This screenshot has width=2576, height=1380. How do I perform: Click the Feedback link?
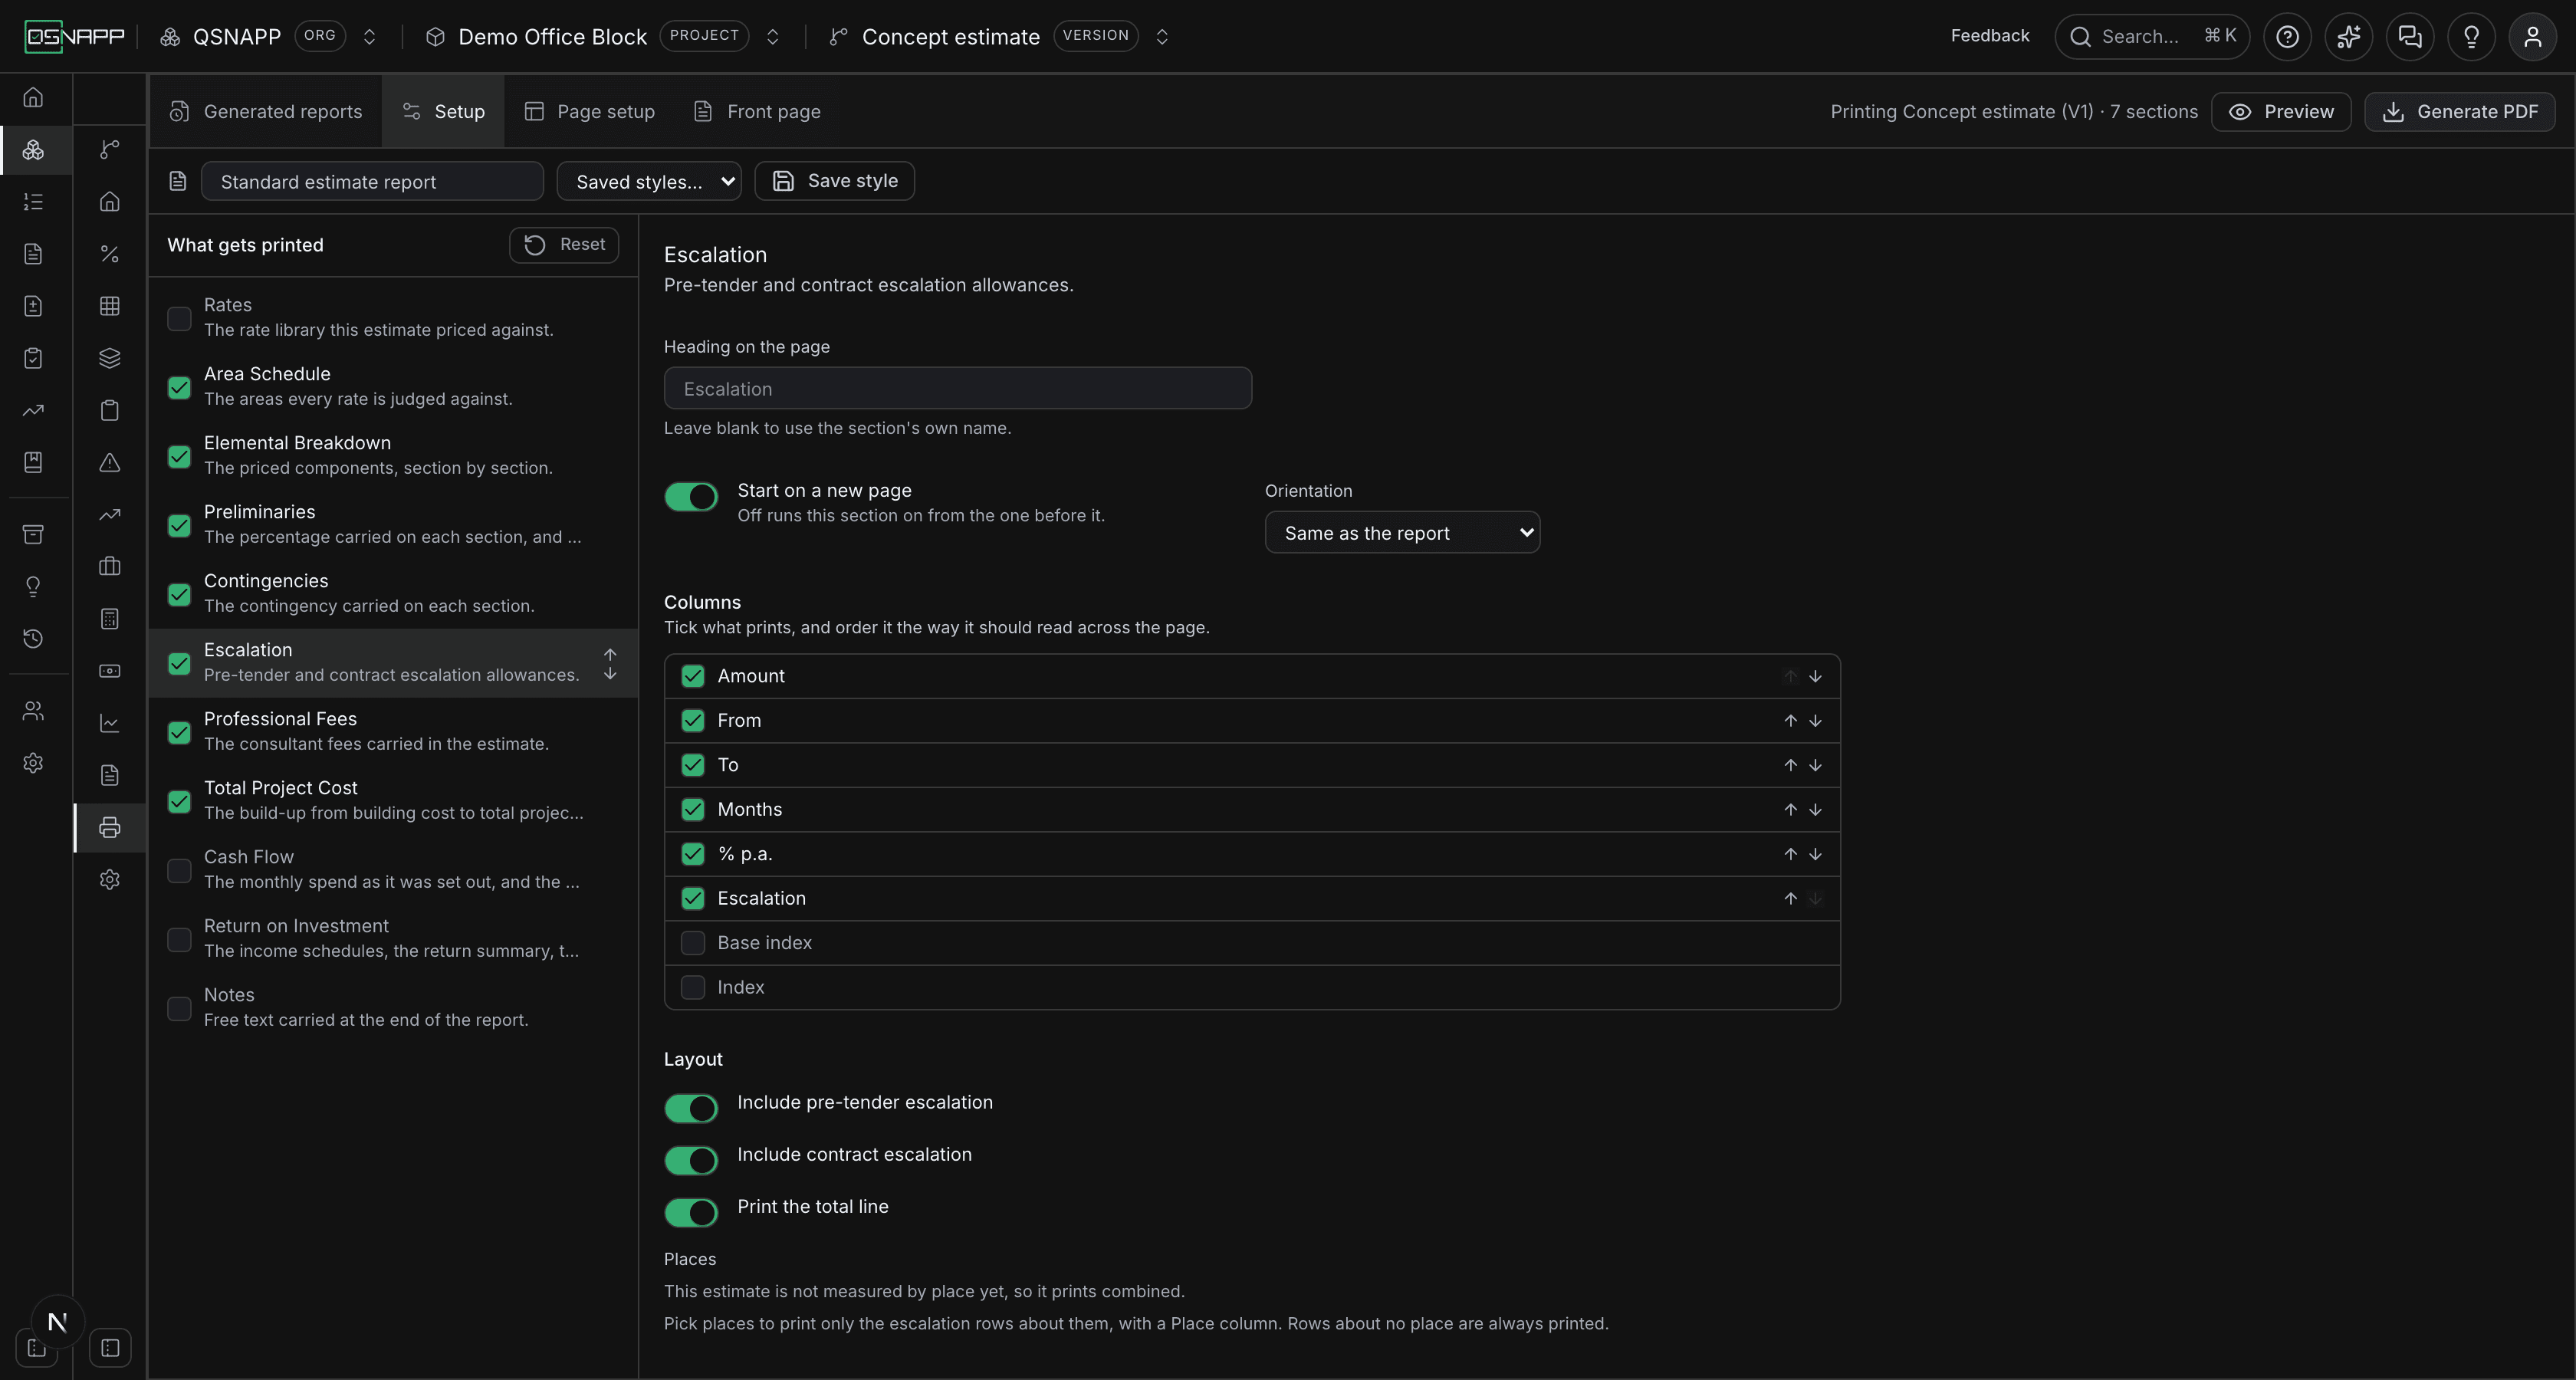(1989, 36)
